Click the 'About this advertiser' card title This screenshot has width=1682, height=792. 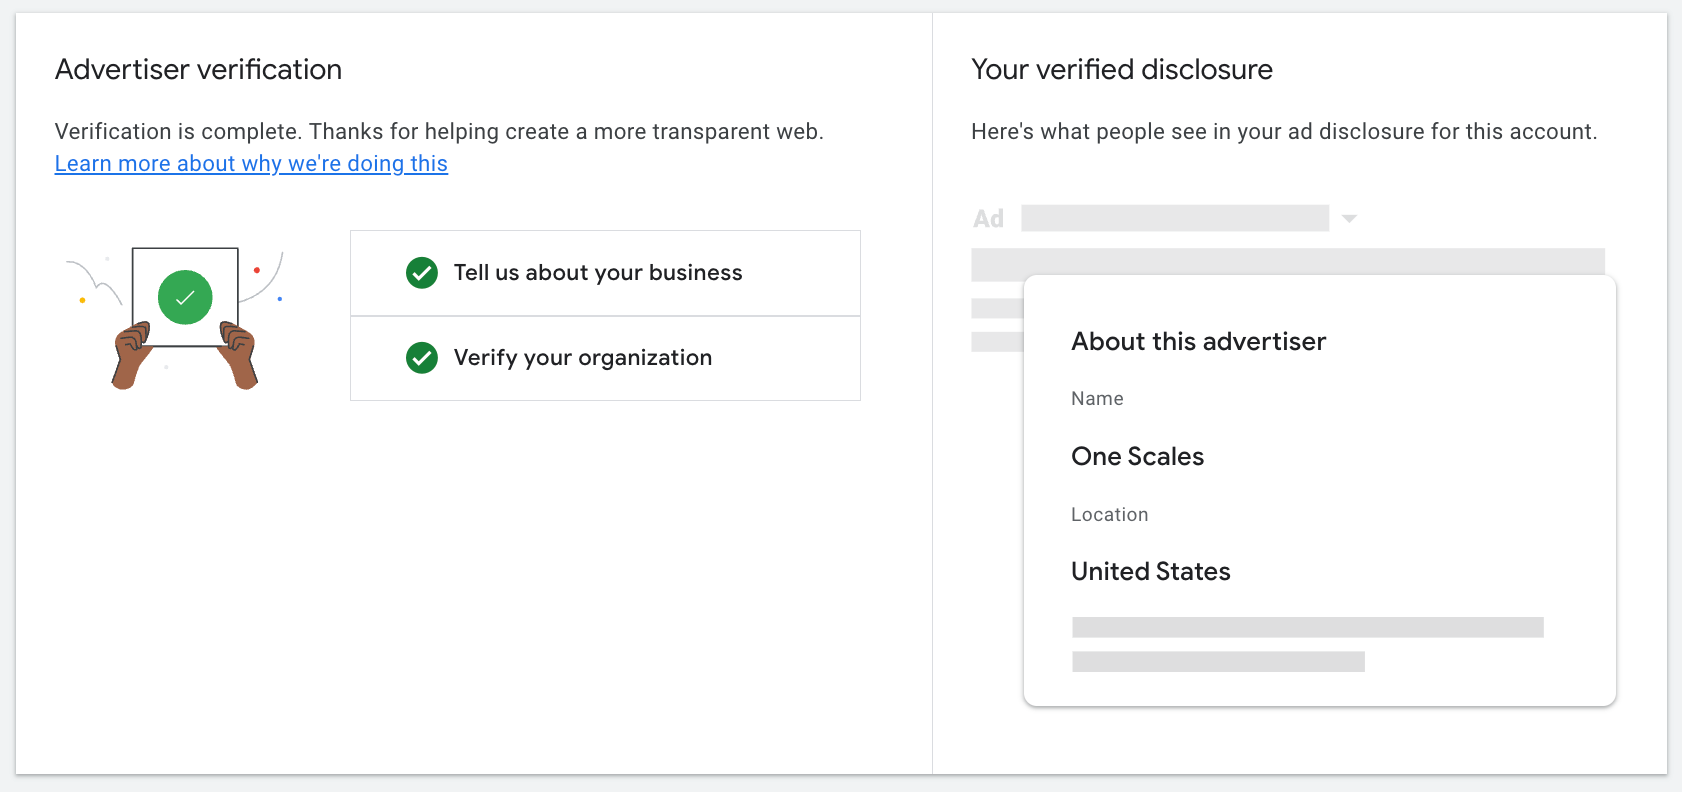click(x=1198, y=342)
